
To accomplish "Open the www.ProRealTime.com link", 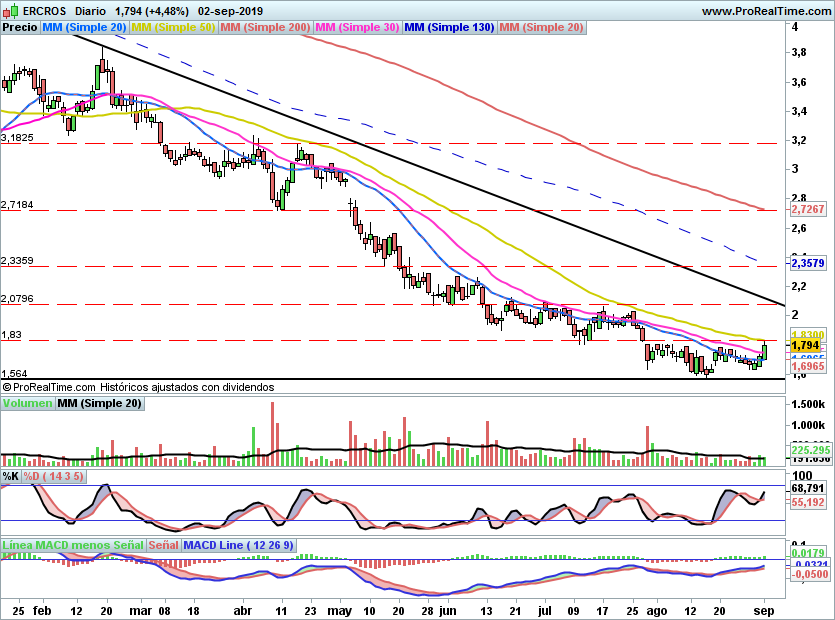I will tap(766, 11).
